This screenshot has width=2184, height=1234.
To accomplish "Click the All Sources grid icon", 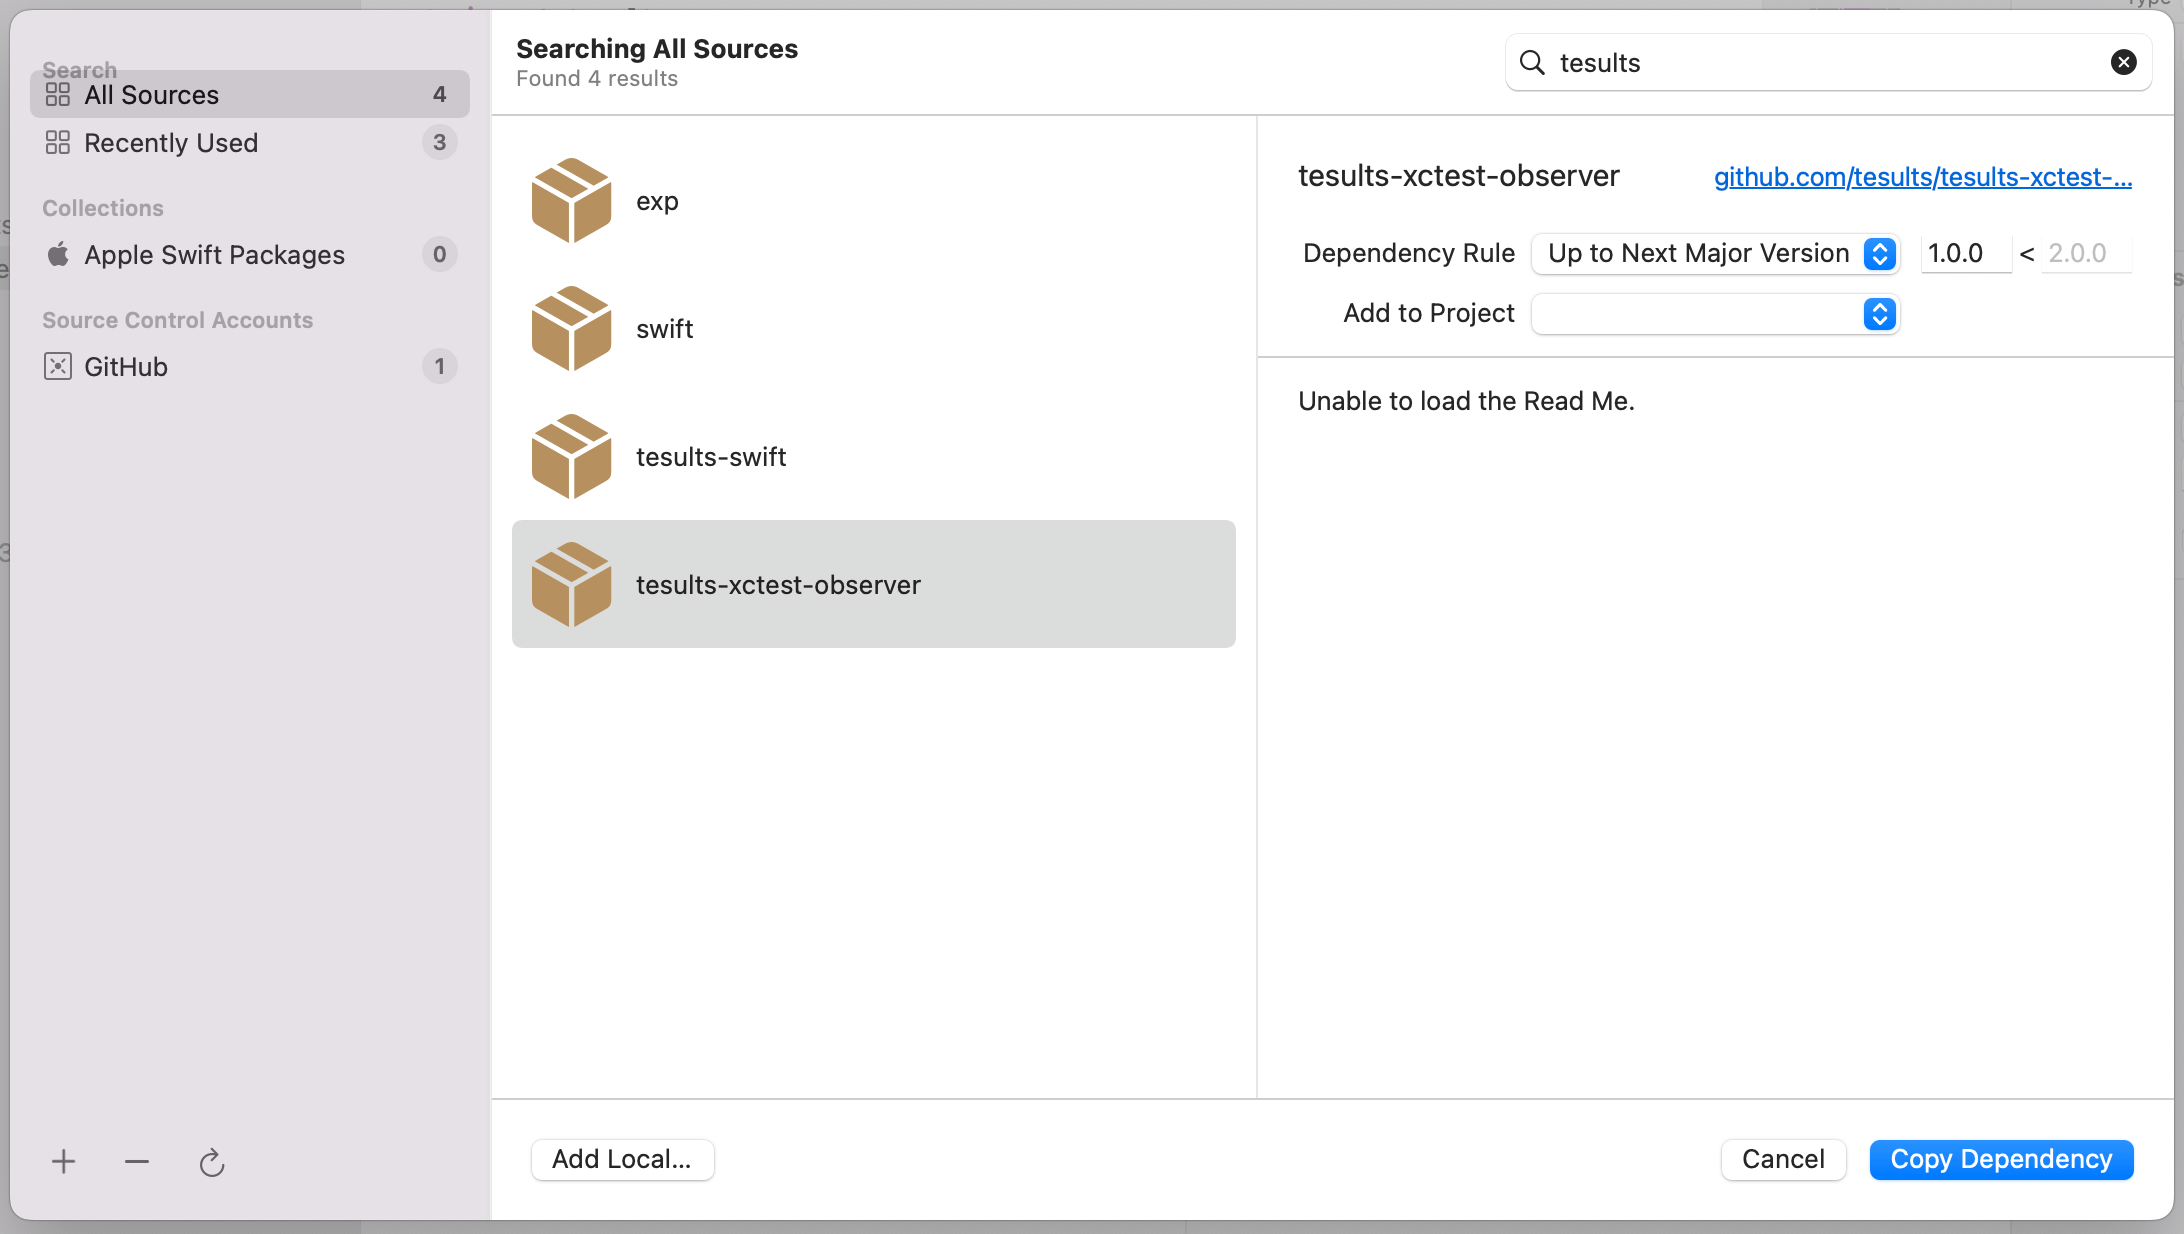I will (x=58, y=94).
